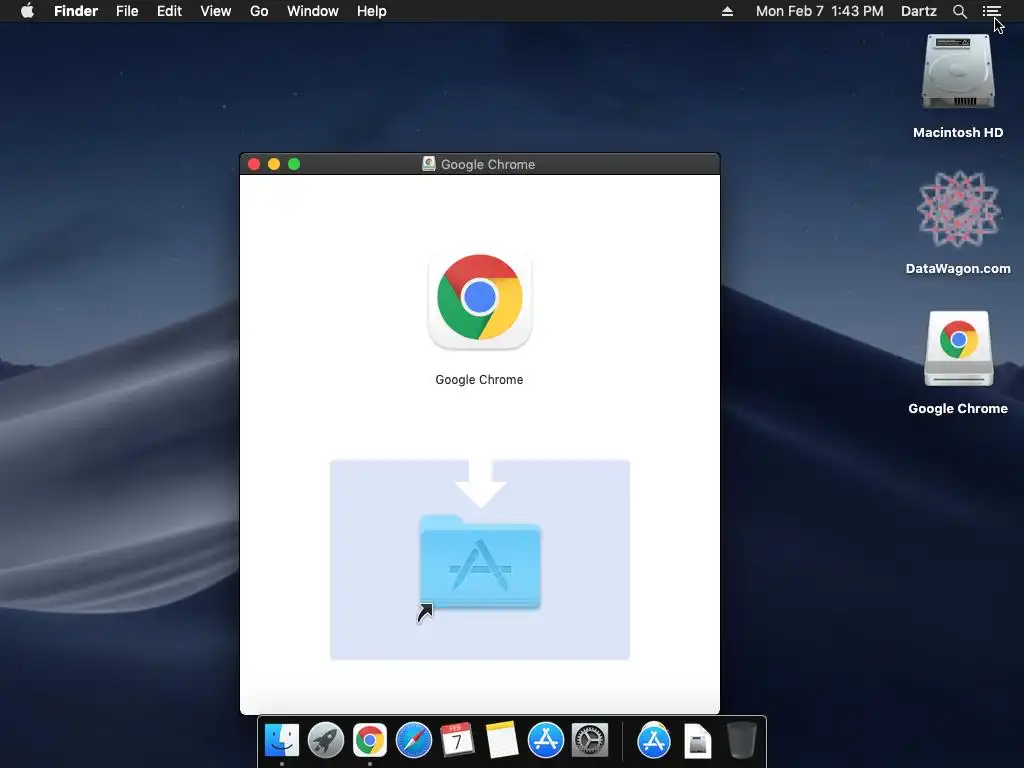The width and height of the screenshot is (1024, 768).
Task: Open the disk image document in Dock
Action: pyautogui.click(x=697, y=741)
